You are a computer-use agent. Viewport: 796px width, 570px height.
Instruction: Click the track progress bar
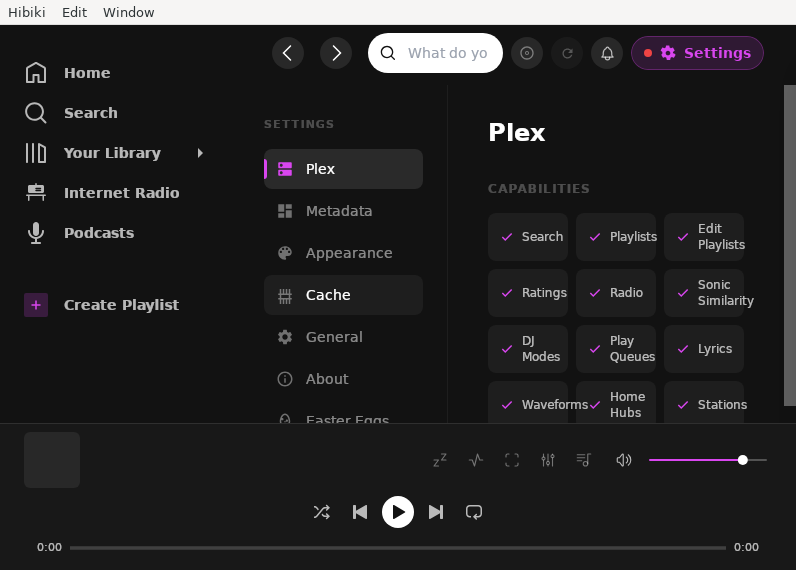pos(398,548)
